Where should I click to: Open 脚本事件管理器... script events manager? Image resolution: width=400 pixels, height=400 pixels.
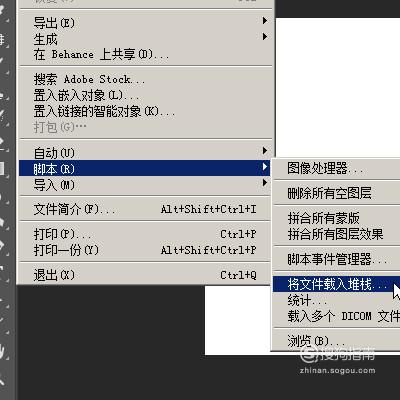click(x=337, y=259)
